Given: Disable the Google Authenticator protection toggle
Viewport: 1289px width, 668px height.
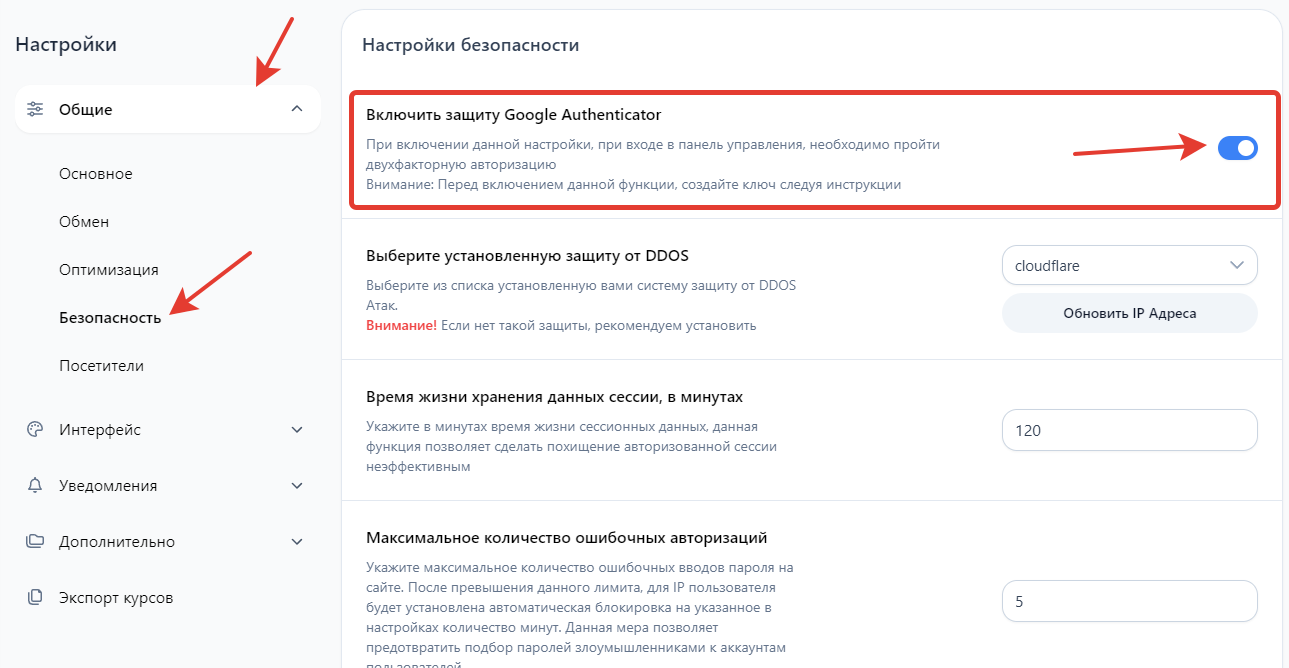Looking at the screenshot, I should tap(1237, 148).
